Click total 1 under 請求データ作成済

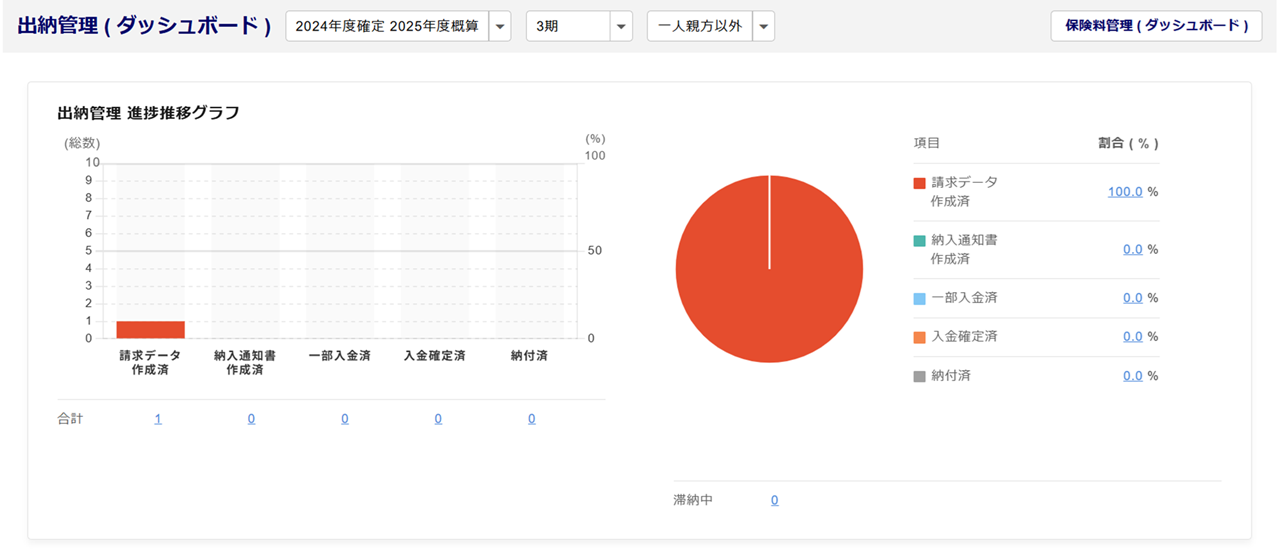tap(158, 419)
